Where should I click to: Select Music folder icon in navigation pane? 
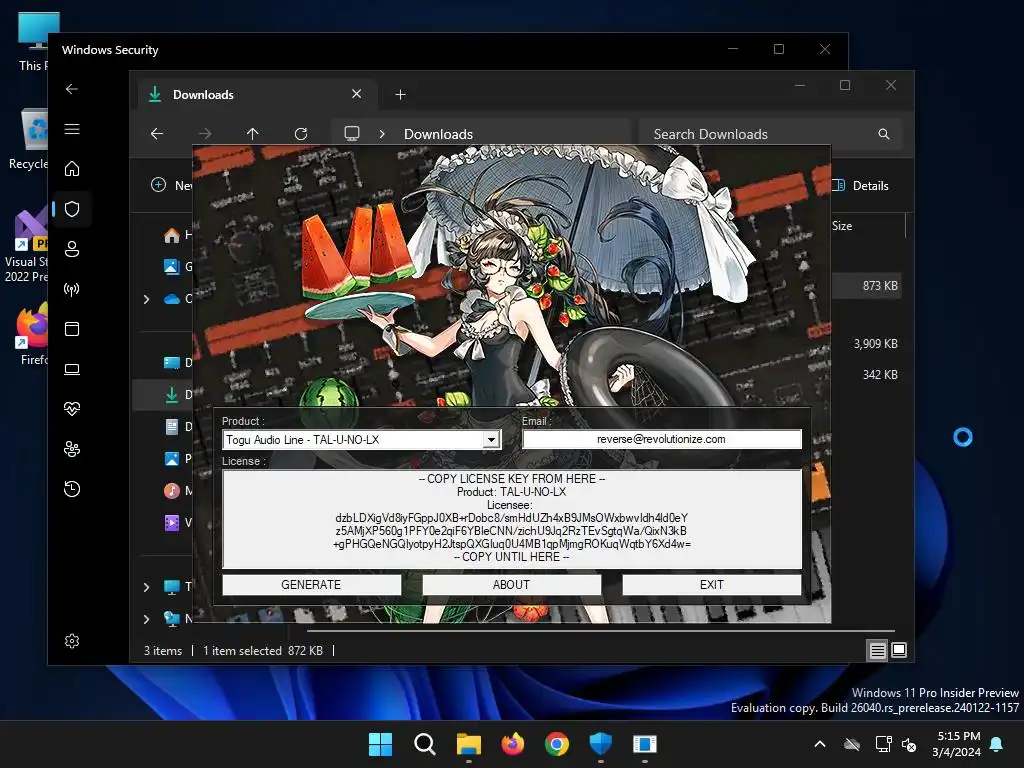(x=172, y=490)
